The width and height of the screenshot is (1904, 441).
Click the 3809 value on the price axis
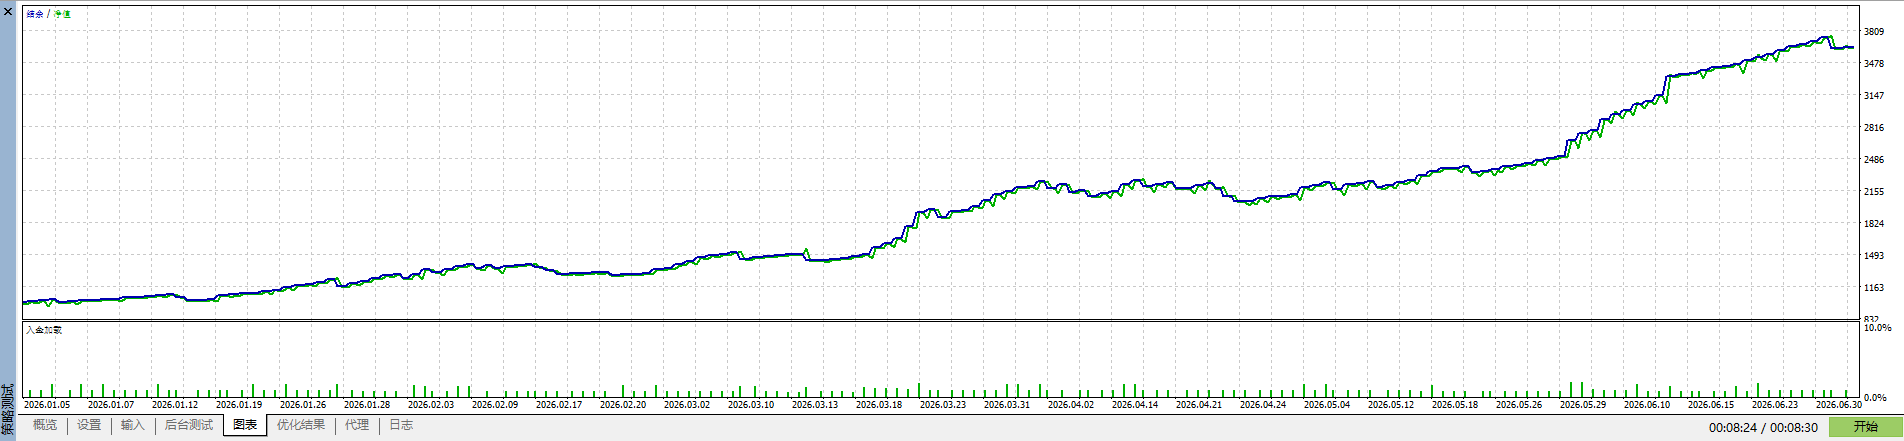[x=1874, y=32]
